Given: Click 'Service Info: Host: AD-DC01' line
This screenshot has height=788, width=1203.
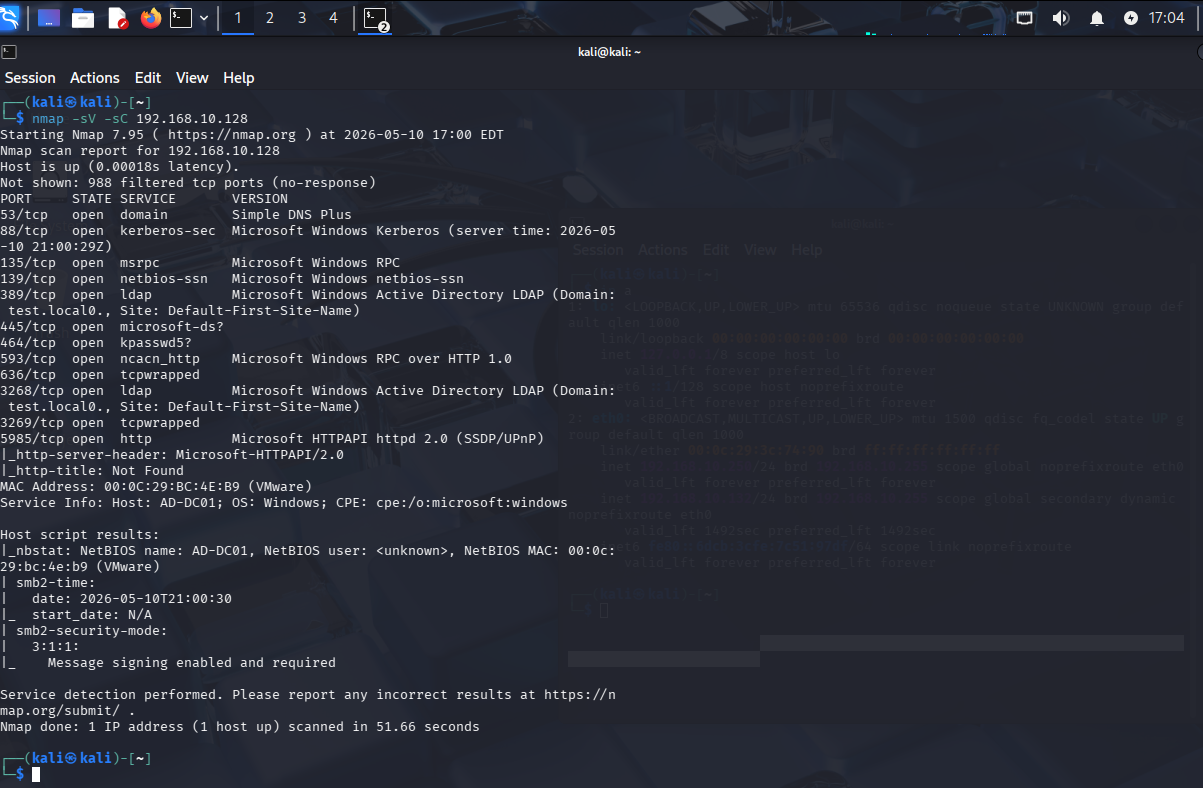Looking at the screenshot, I should tap(284, 503).
